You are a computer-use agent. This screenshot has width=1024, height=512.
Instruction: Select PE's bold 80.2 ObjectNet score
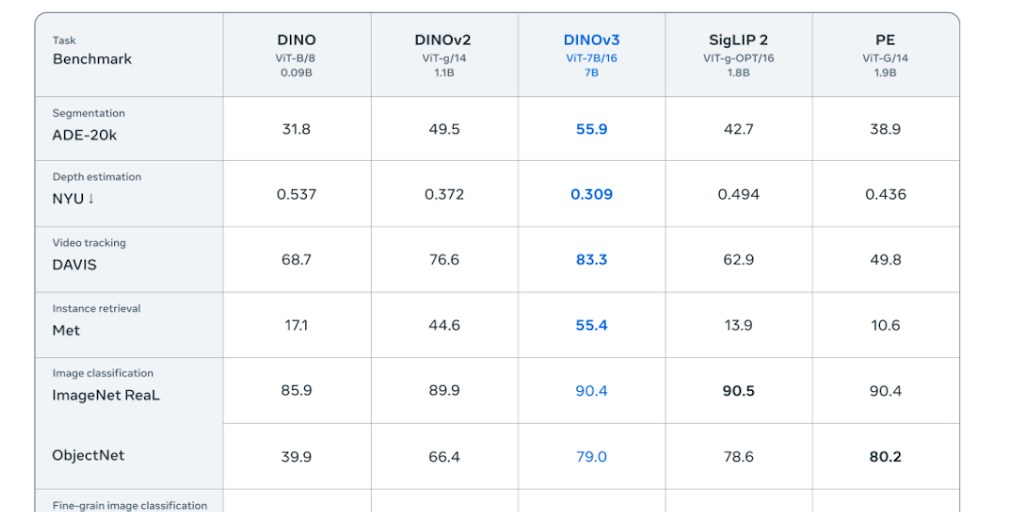pos(885,457)
